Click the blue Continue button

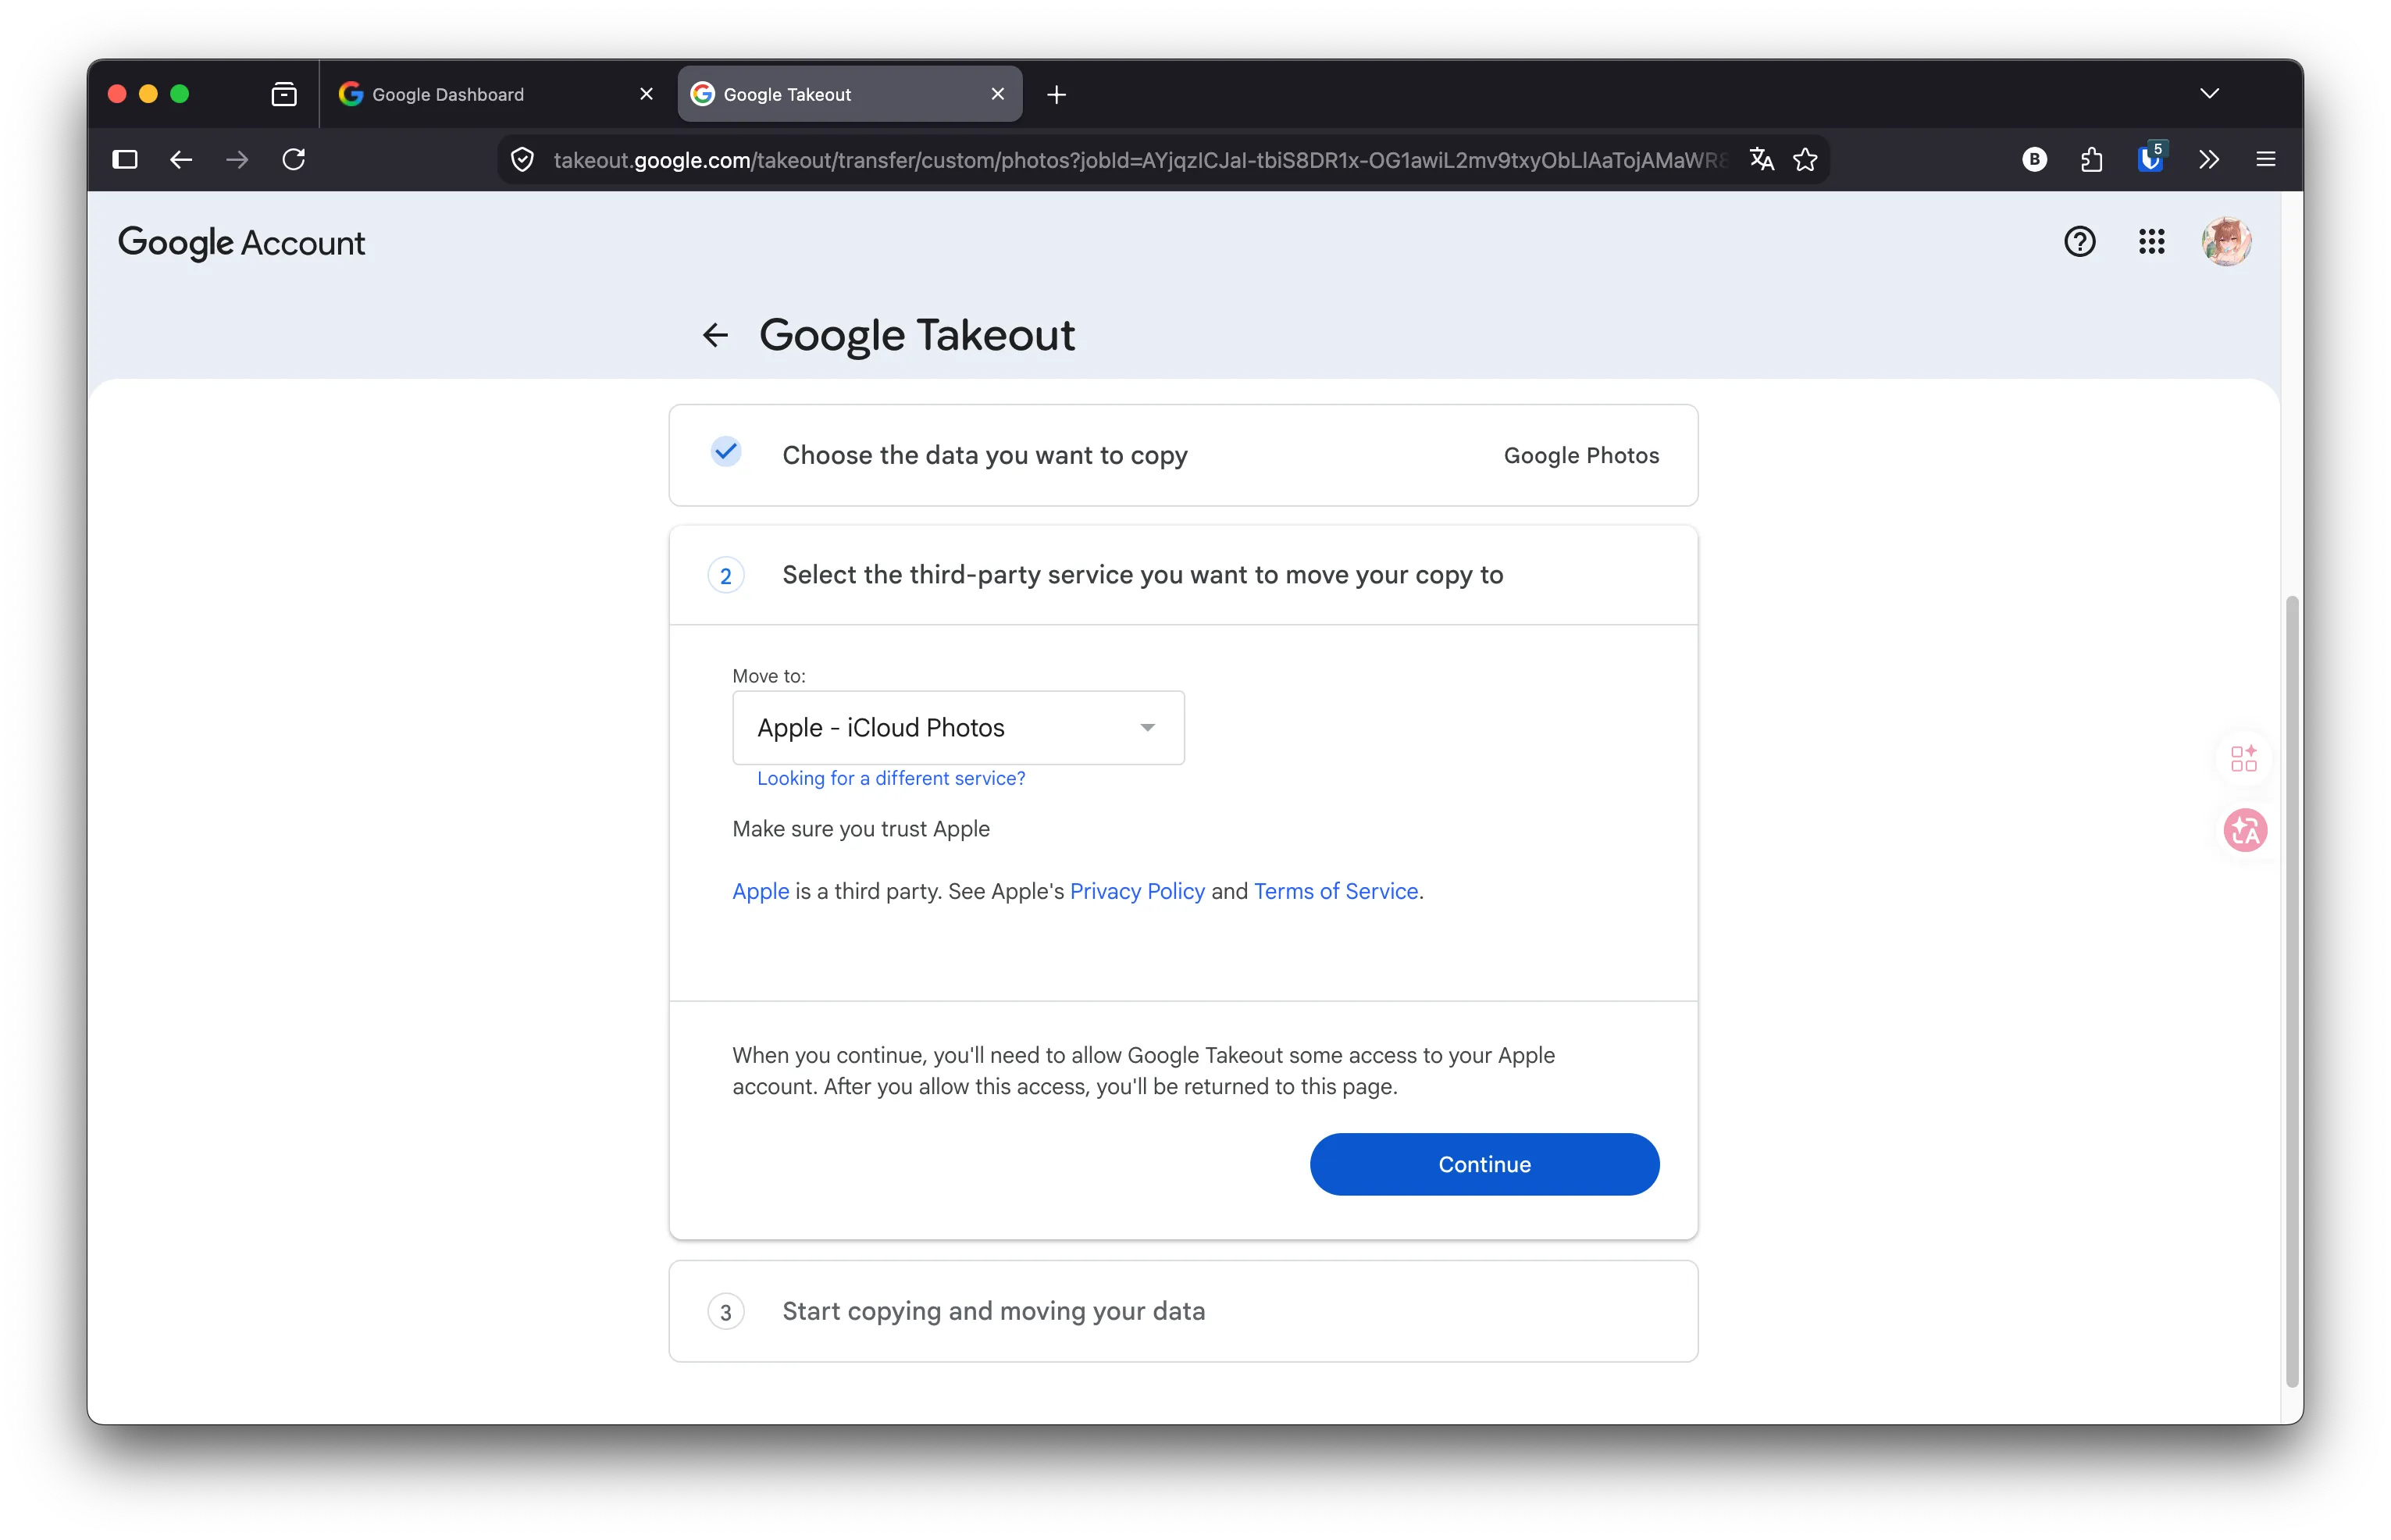1484,1164
